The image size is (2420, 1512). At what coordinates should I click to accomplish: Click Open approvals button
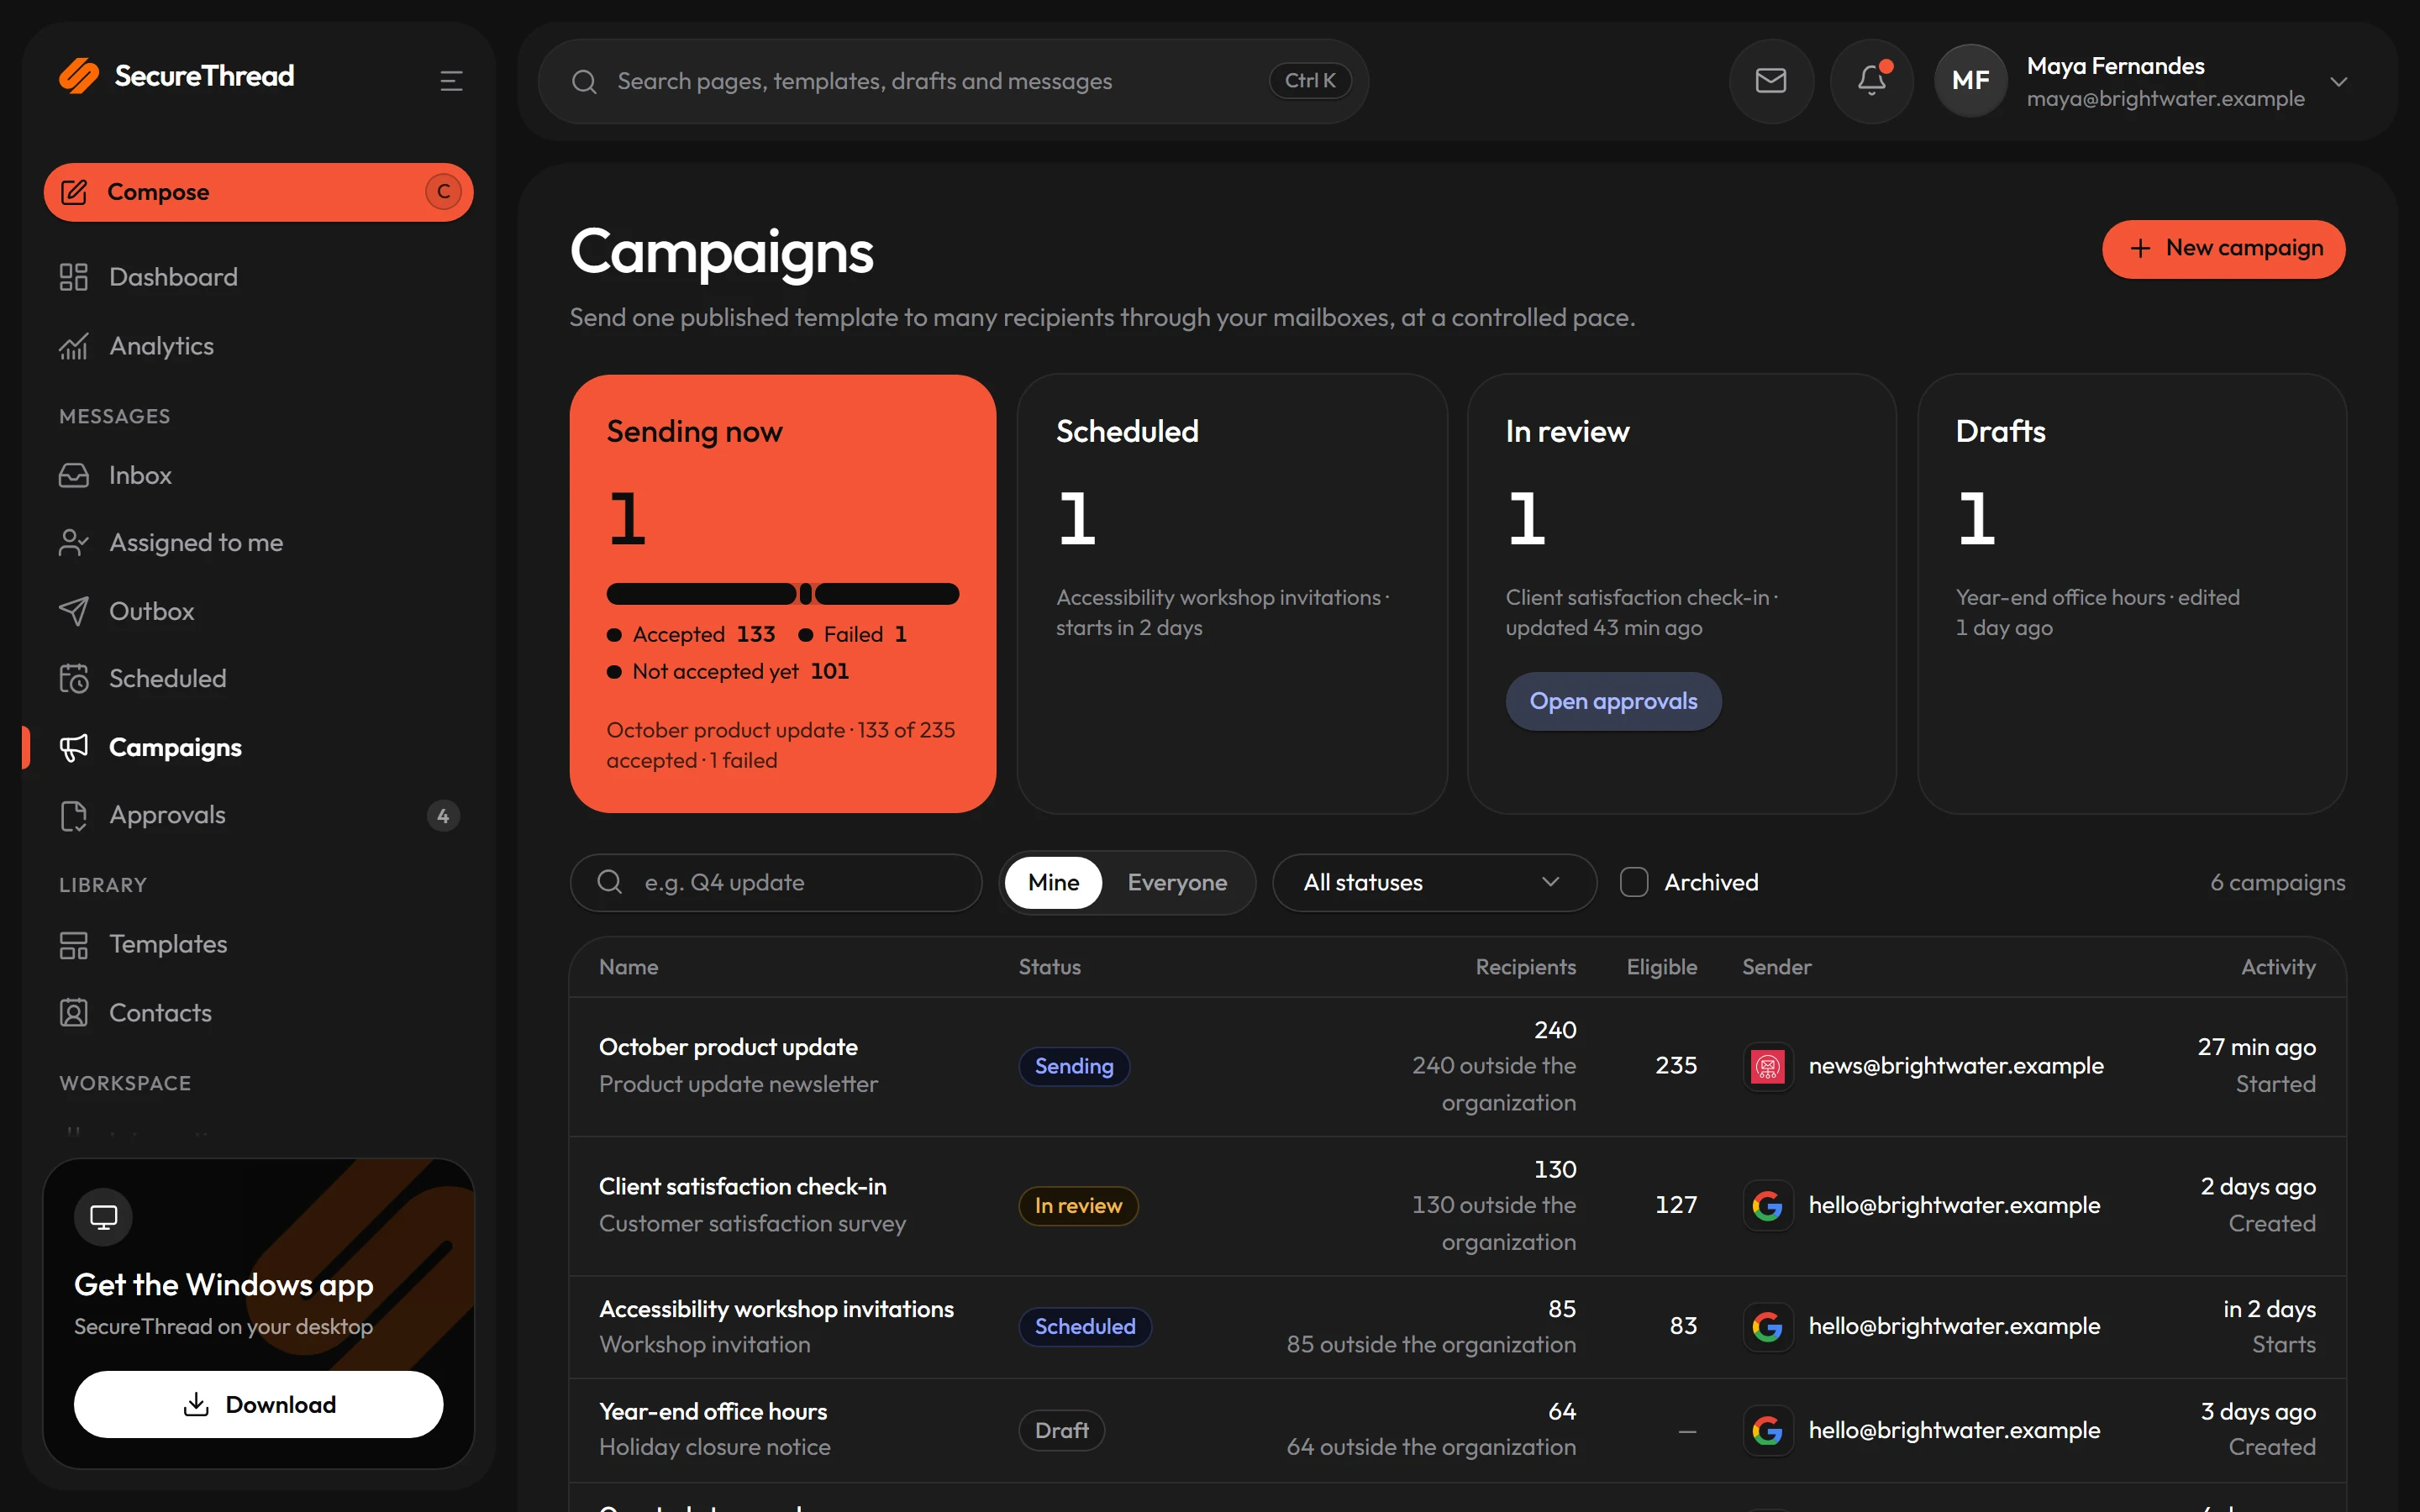(1613, 701)
